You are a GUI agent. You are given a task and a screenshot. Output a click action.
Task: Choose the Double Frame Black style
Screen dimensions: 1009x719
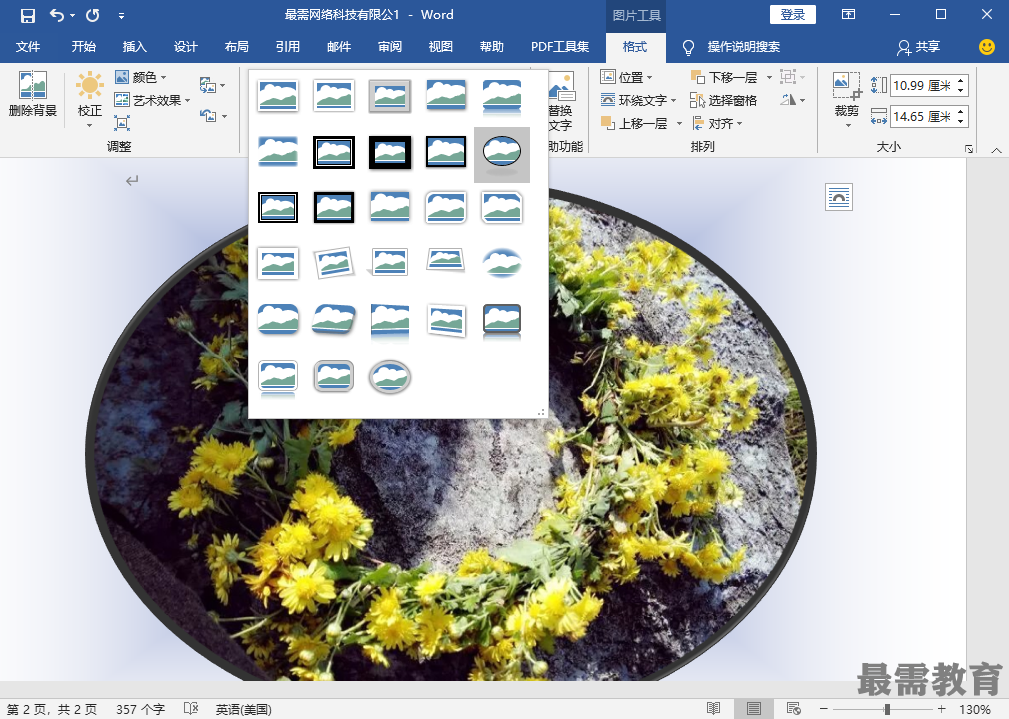coord(334,152)
